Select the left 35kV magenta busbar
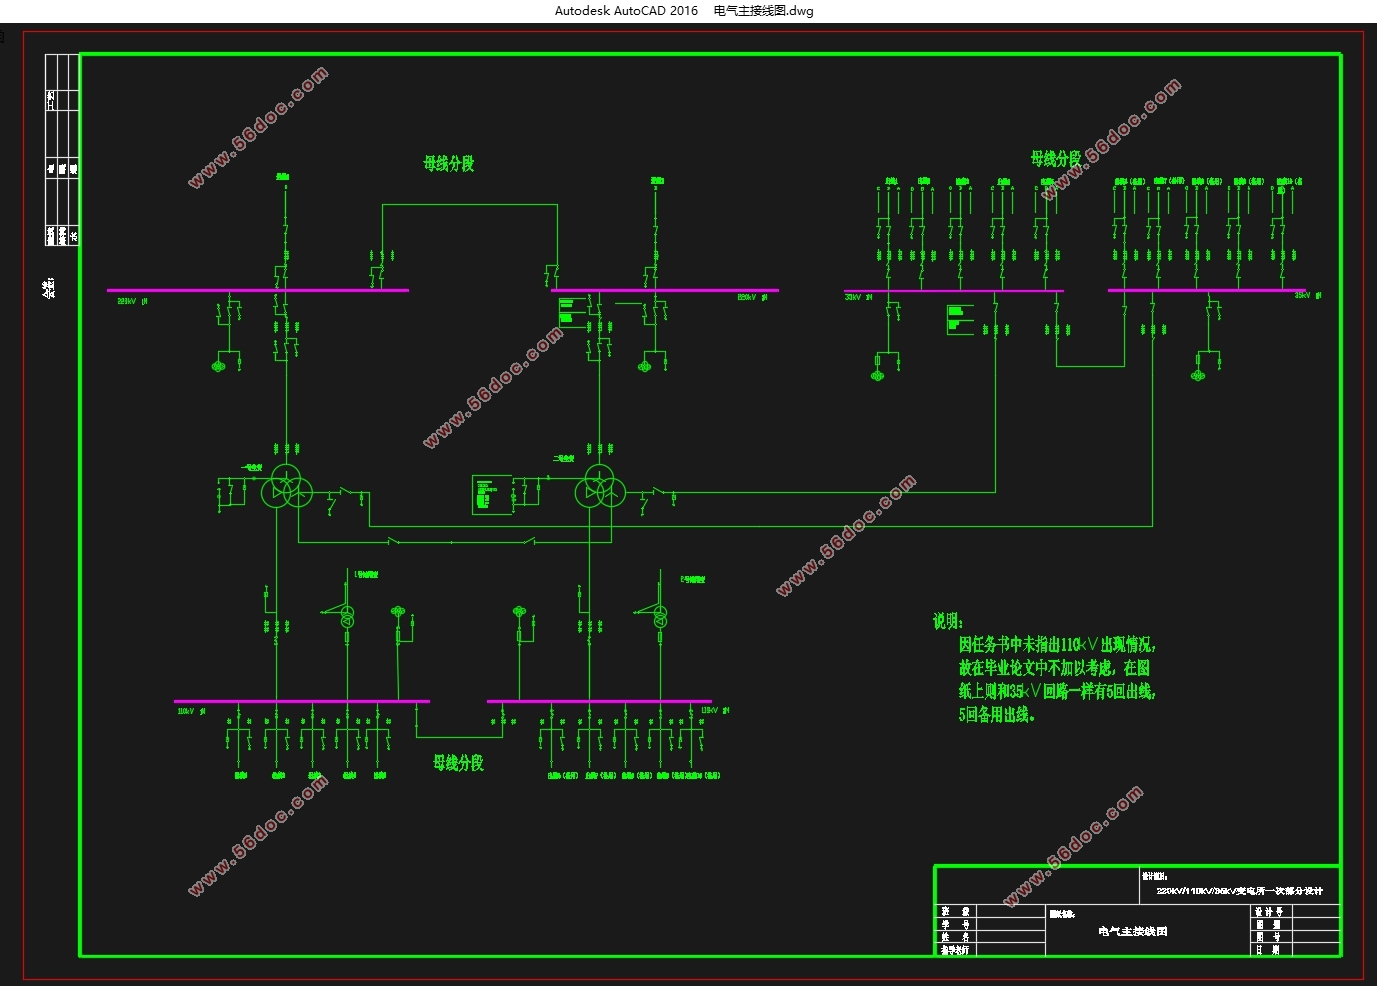The image size is (1377, 986). tap(953, 291)
